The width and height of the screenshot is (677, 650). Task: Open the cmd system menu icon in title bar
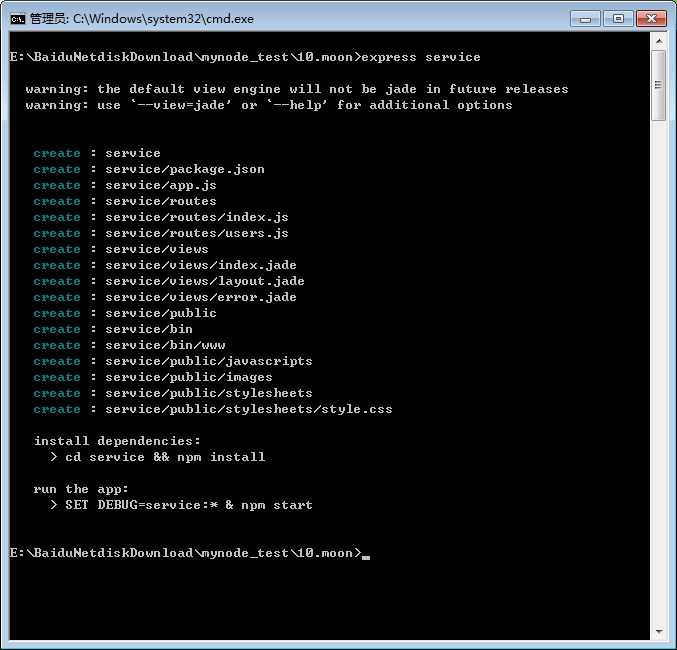pos(18,19)
